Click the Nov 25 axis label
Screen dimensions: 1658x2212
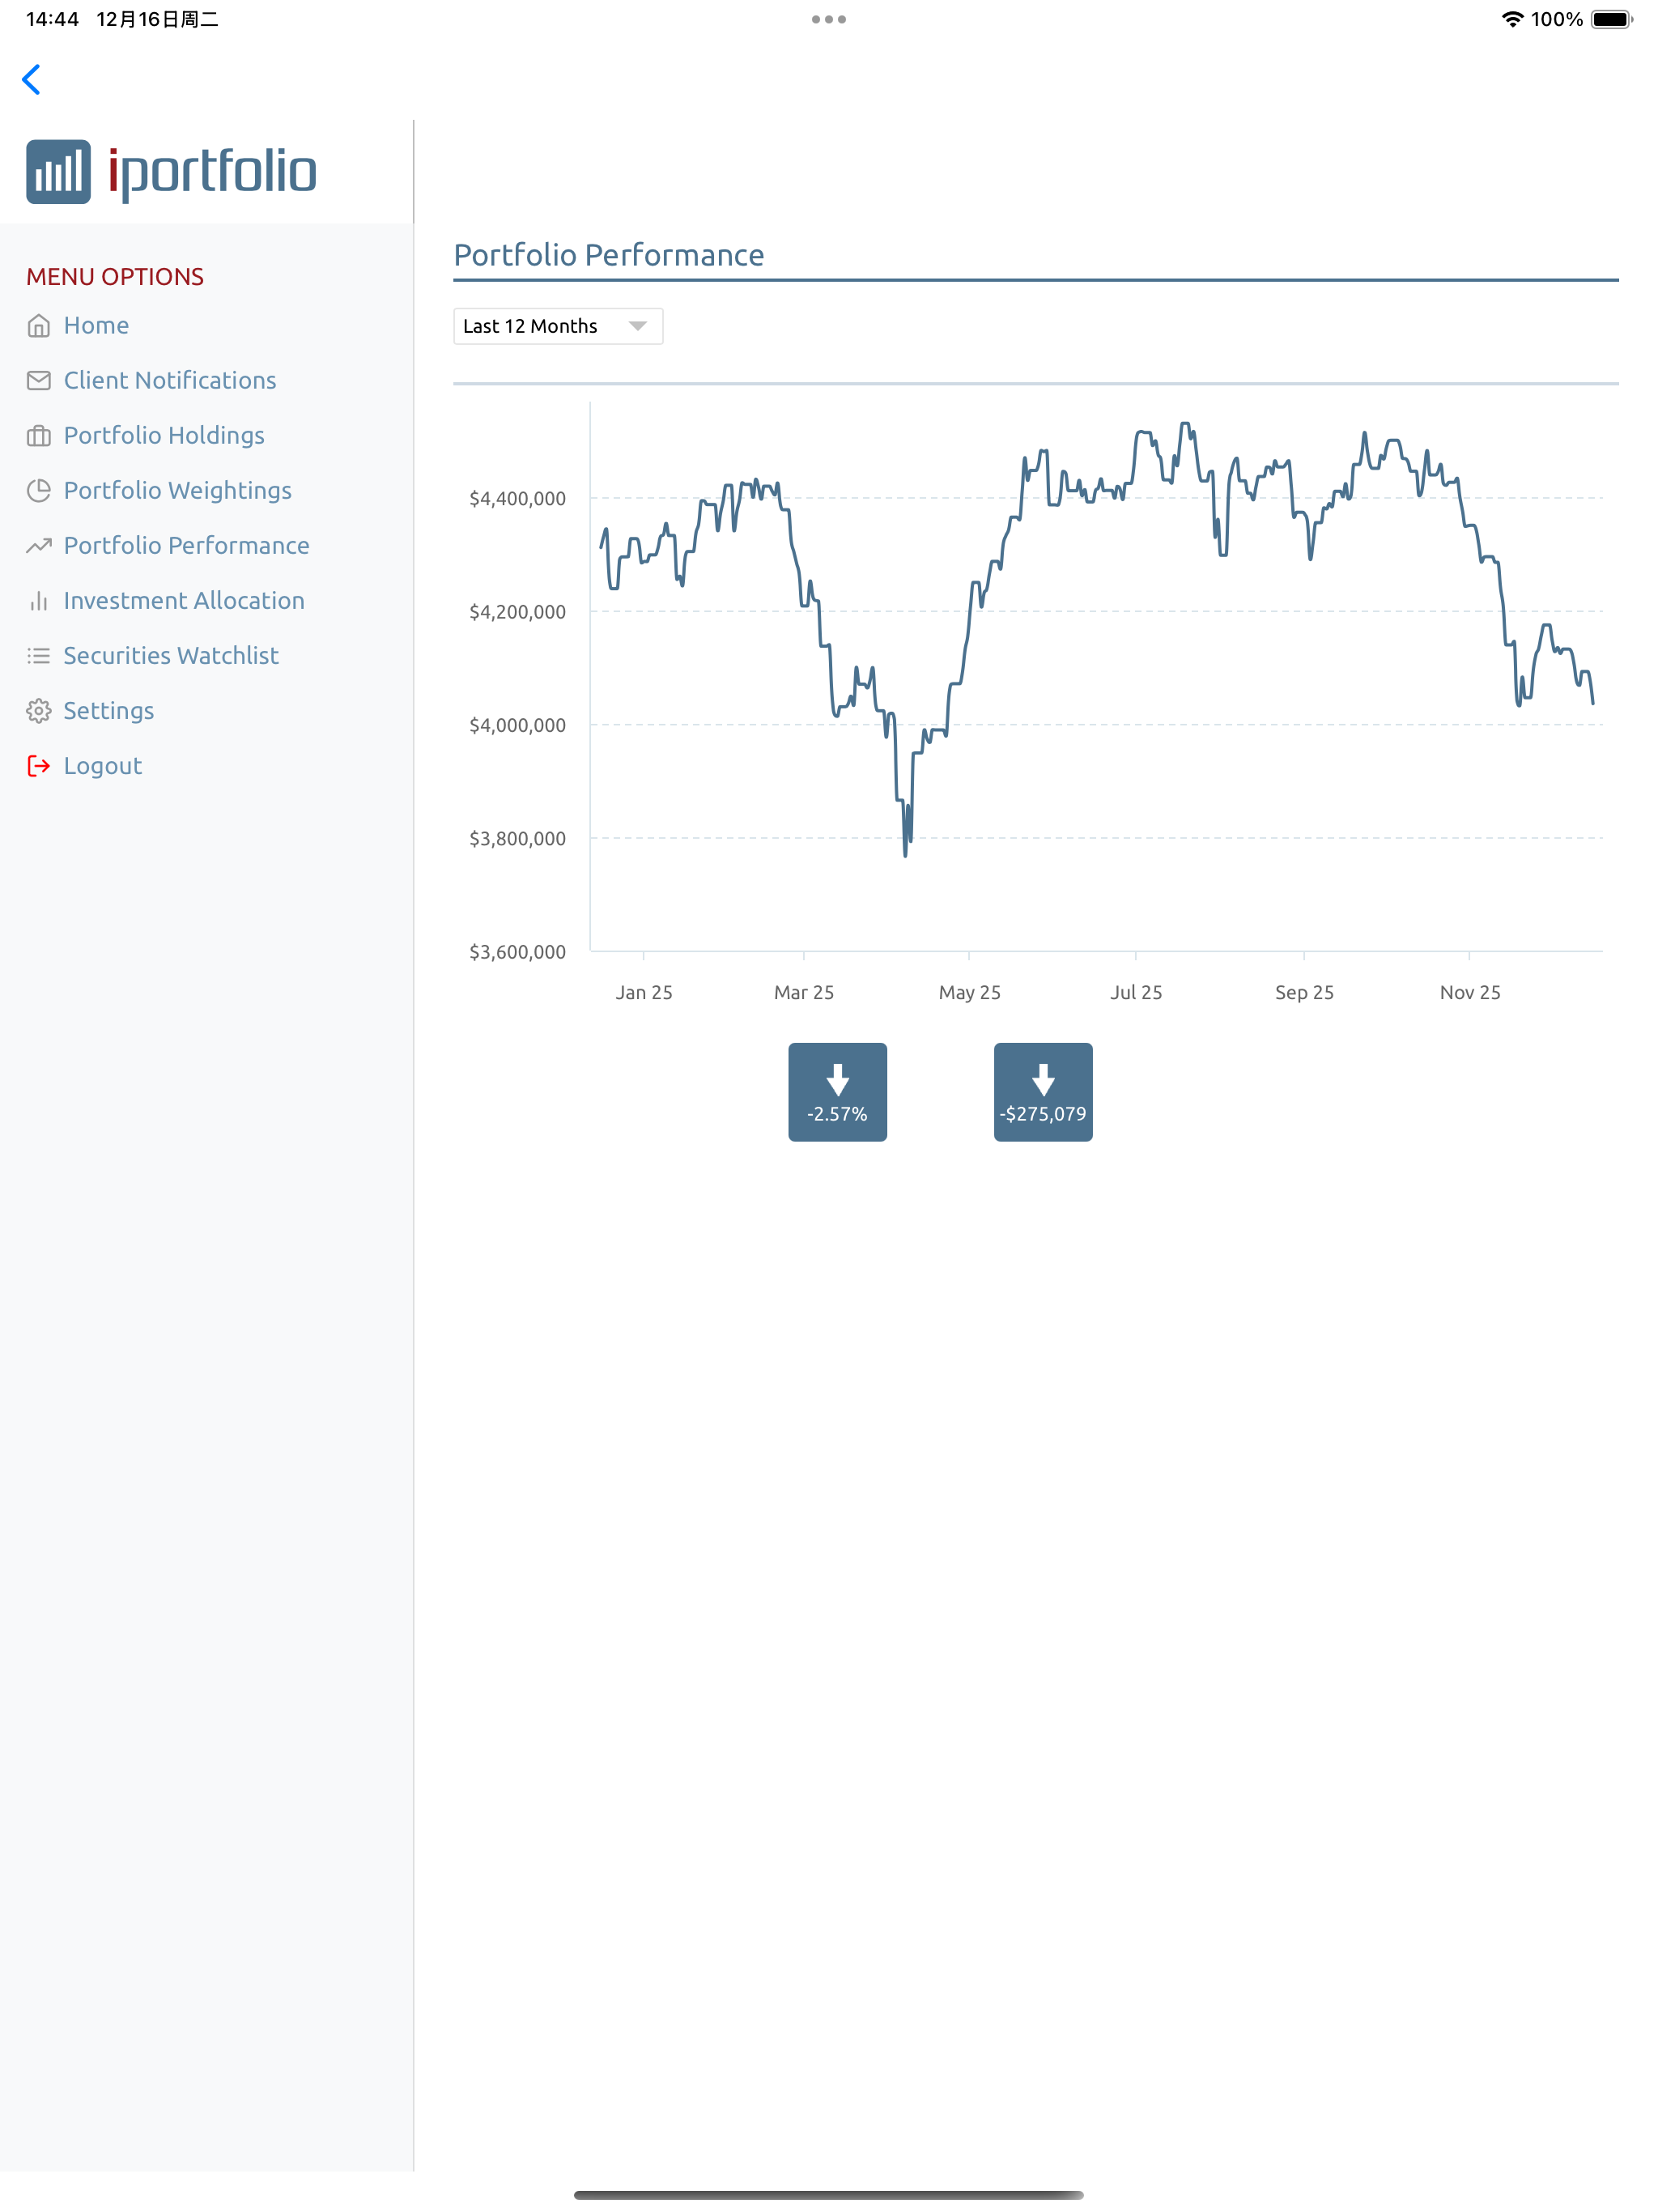[x=1470, y=992]
